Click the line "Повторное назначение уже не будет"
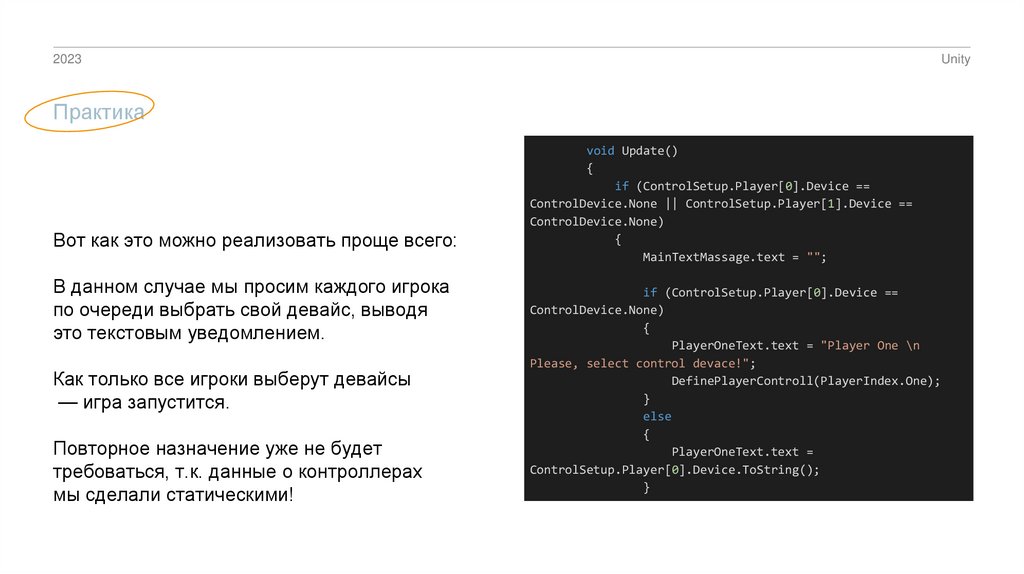The width and height of the screenshot is (1024, 574). point(218,449)
